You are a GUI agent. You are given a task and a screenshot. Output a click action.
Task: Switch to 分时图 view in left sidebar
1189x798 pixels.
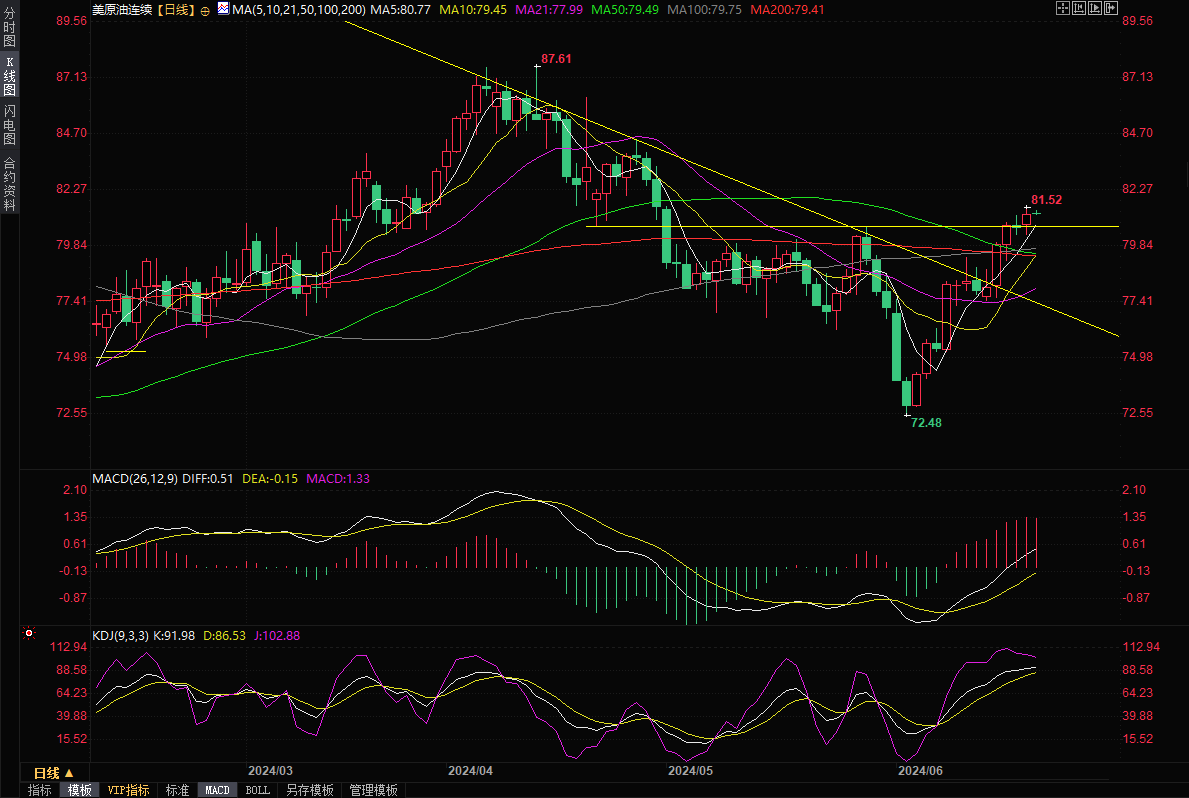click(x=10, y=34)
